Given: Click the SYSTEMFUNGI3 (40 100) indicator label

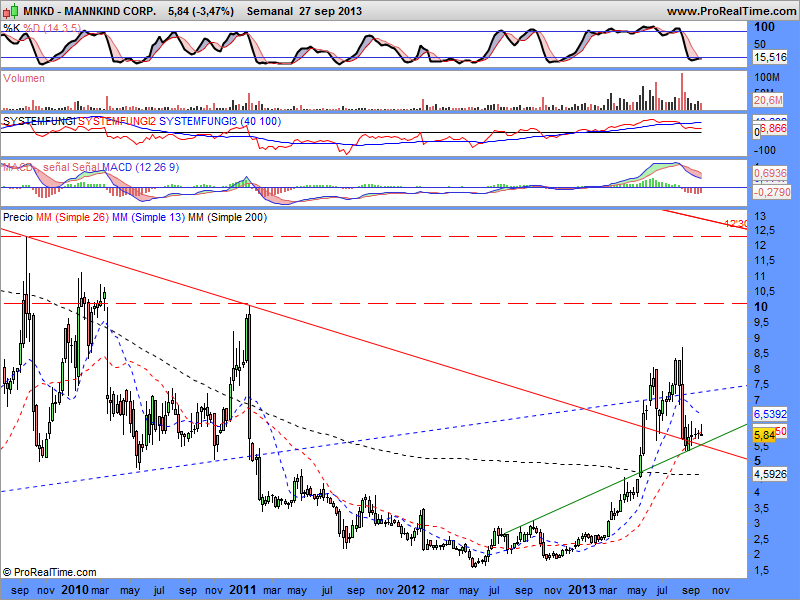Looking at the screenshot, I should (x=220, y=121).
